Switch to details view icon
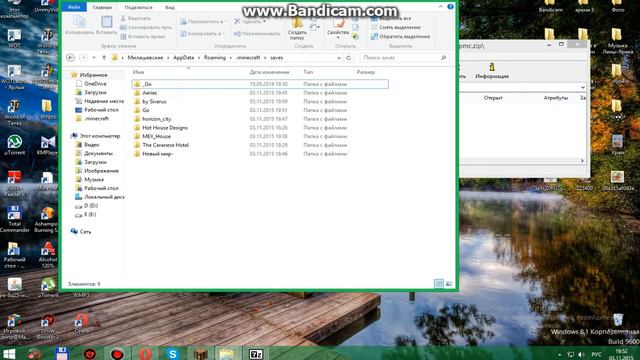Viewport: 640px width, 360px height. tap(438, 284)
